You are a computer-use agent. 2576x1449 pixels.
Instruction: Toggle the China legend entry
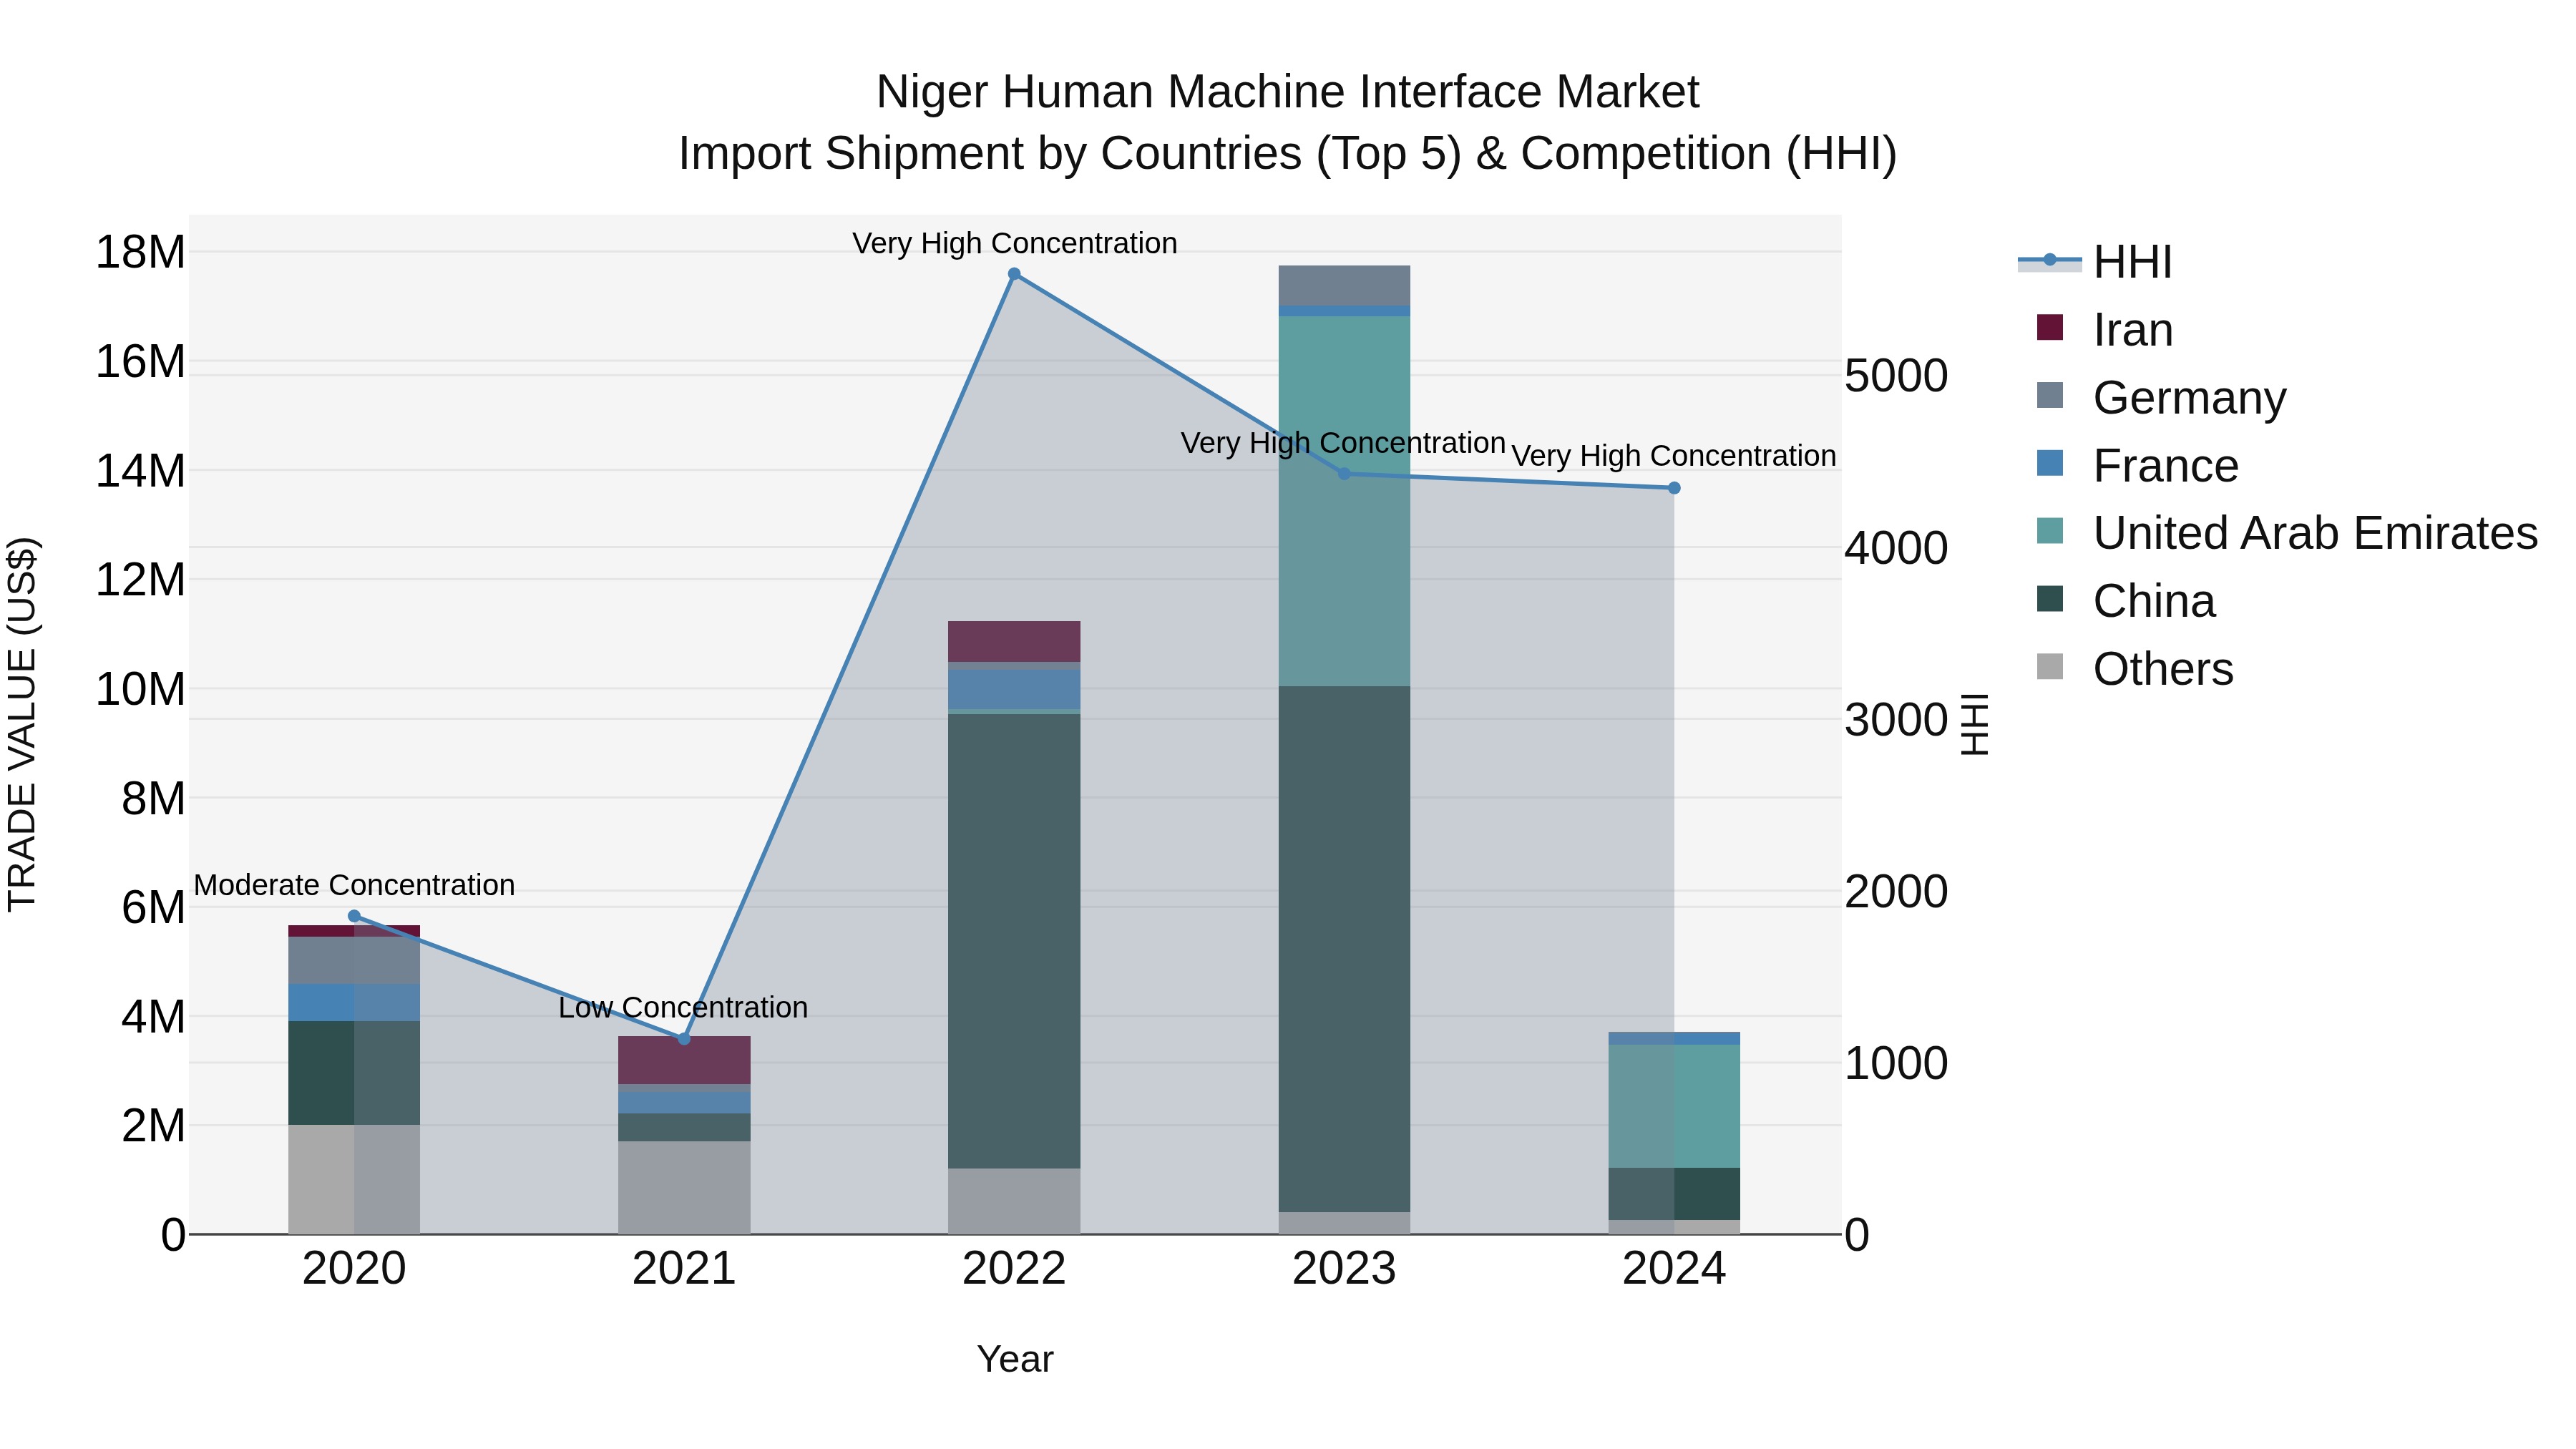click(x=2125, y=601)
